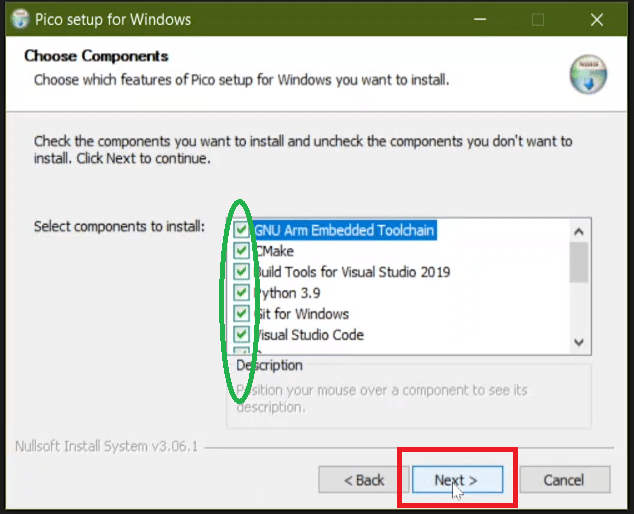Select the Visual Studio Code entry

(309, 335)
